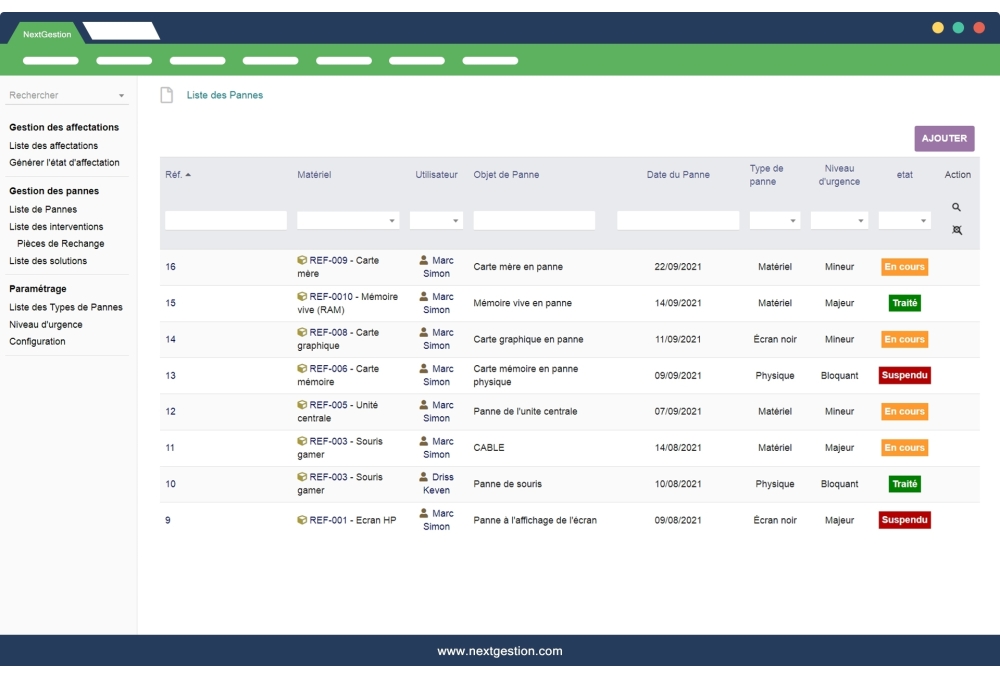
Task: Click the AJOUTER button
Action: 943,138
